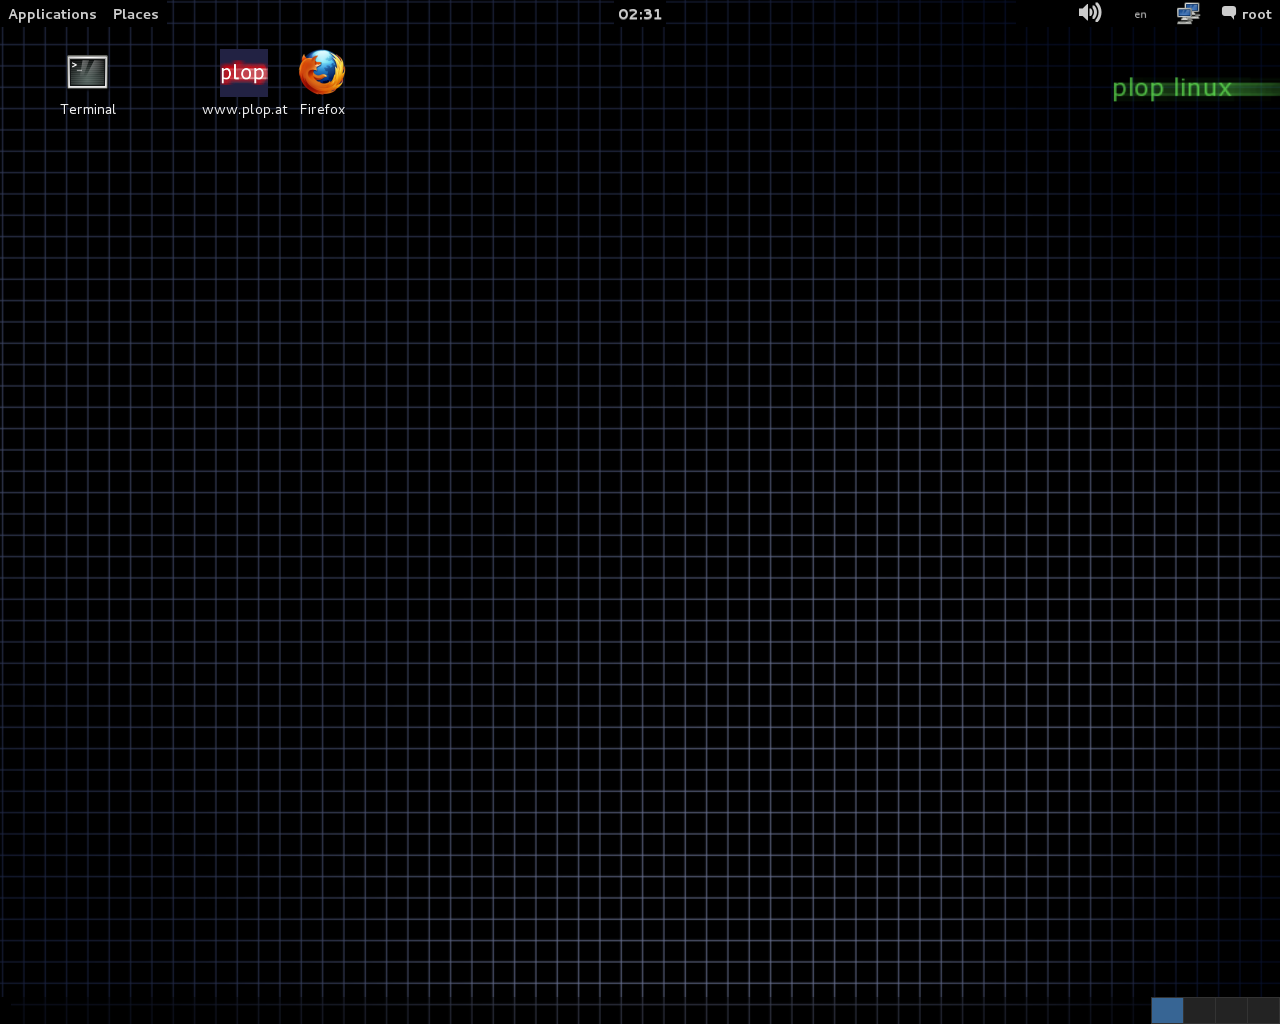This screenshot has height=1024, width=1280.
Task: Open the root user menu
Action: [x=1246, y=14]
